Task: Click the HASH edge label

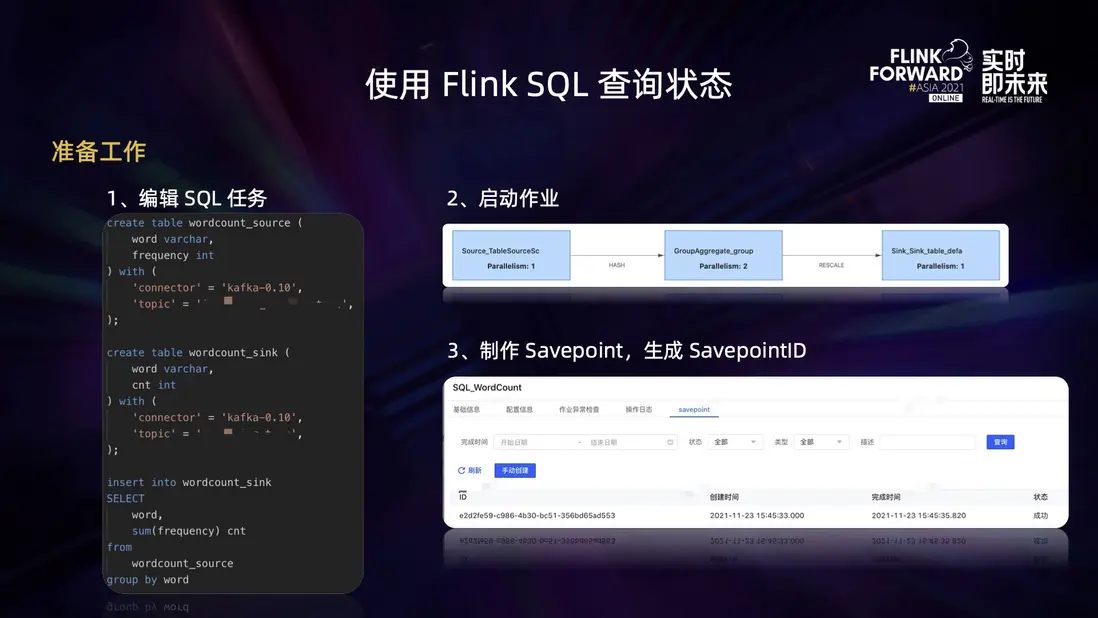Action: (617, 265)
